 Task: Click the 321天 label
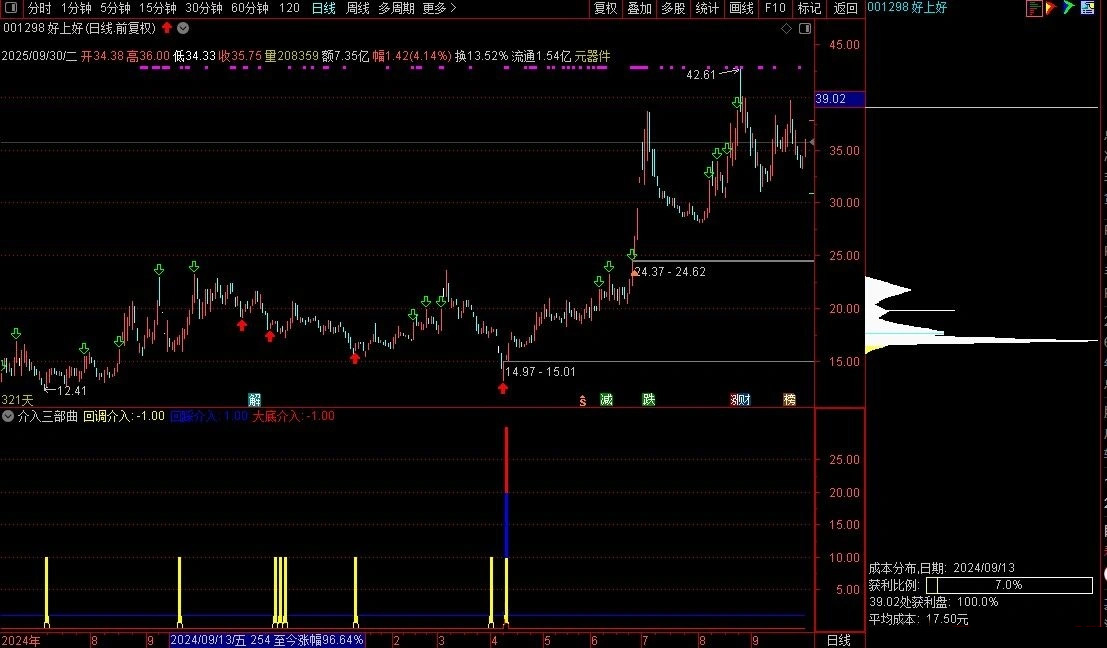coord(17,400)
